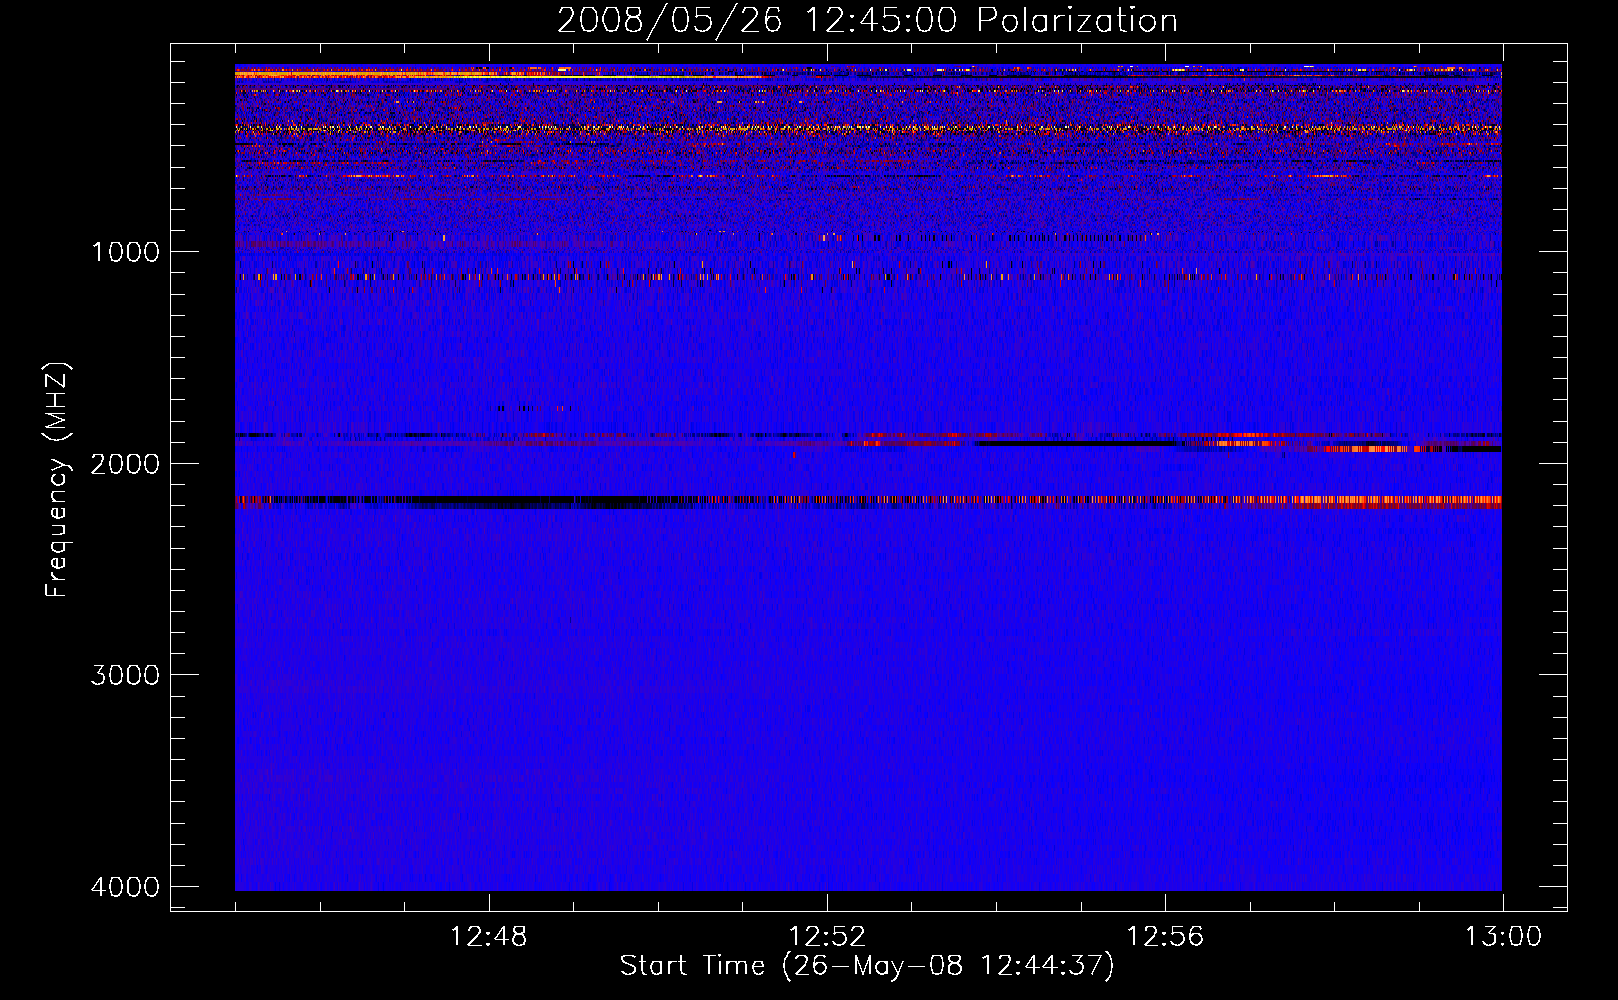Screen dimensions: 1618x1000
Task: Click the plot title '2008/05/26 12:45:00 Polarization'
Action: point(867,21)
